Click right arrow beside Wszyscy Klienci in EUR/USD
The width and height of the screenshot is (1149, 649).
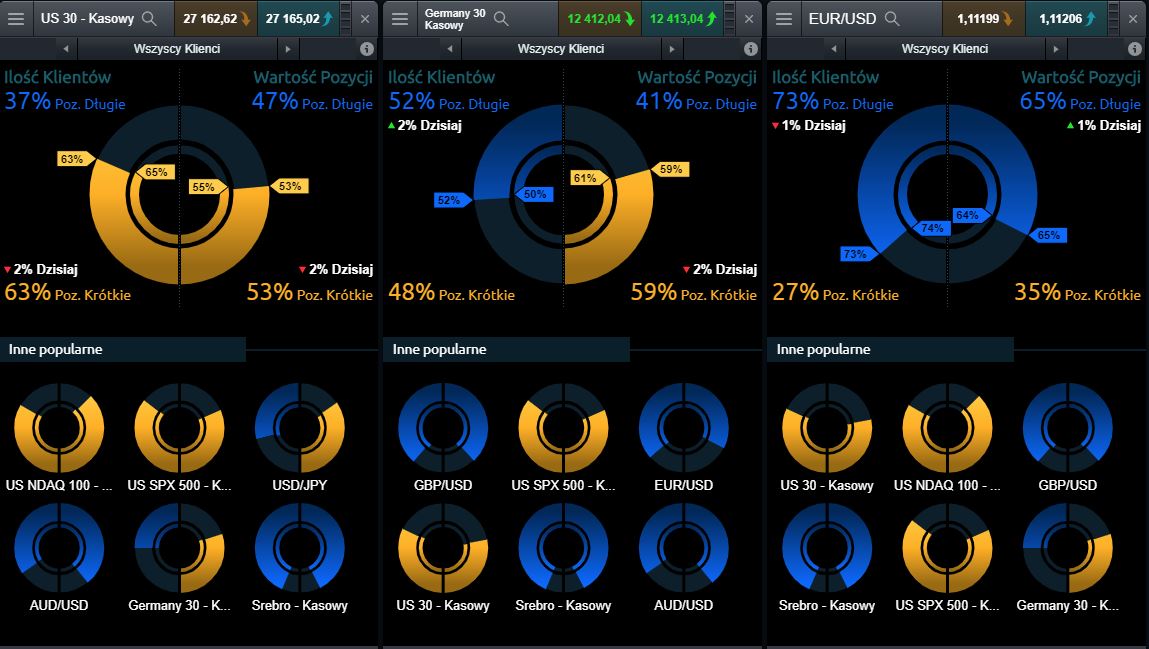coord(1055,49)
